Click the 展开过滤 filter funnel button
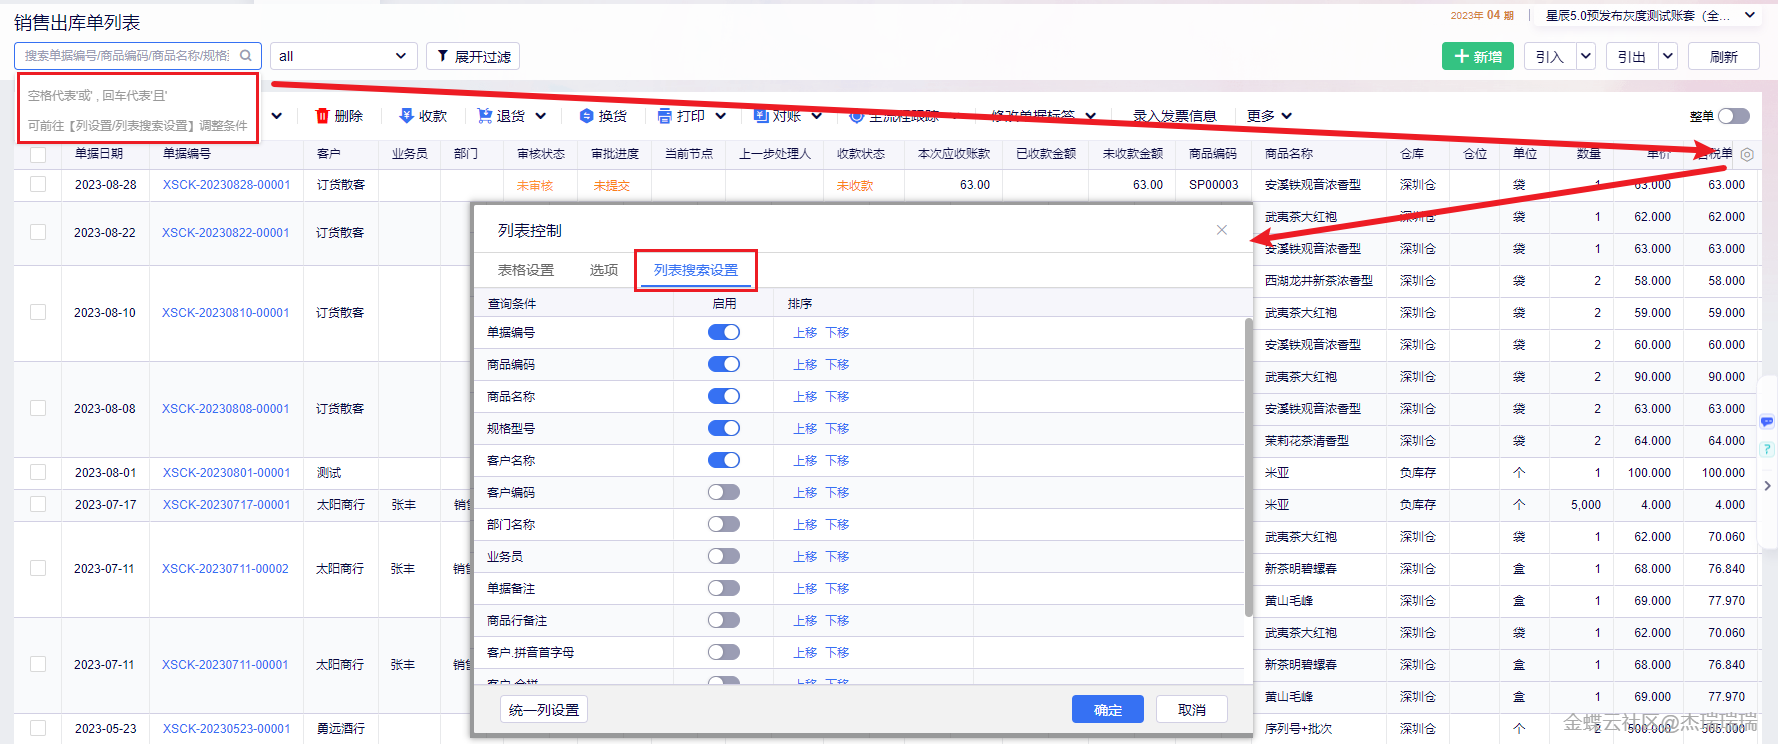The width and height of the screenshot is (1778, 744). [473, 56]
